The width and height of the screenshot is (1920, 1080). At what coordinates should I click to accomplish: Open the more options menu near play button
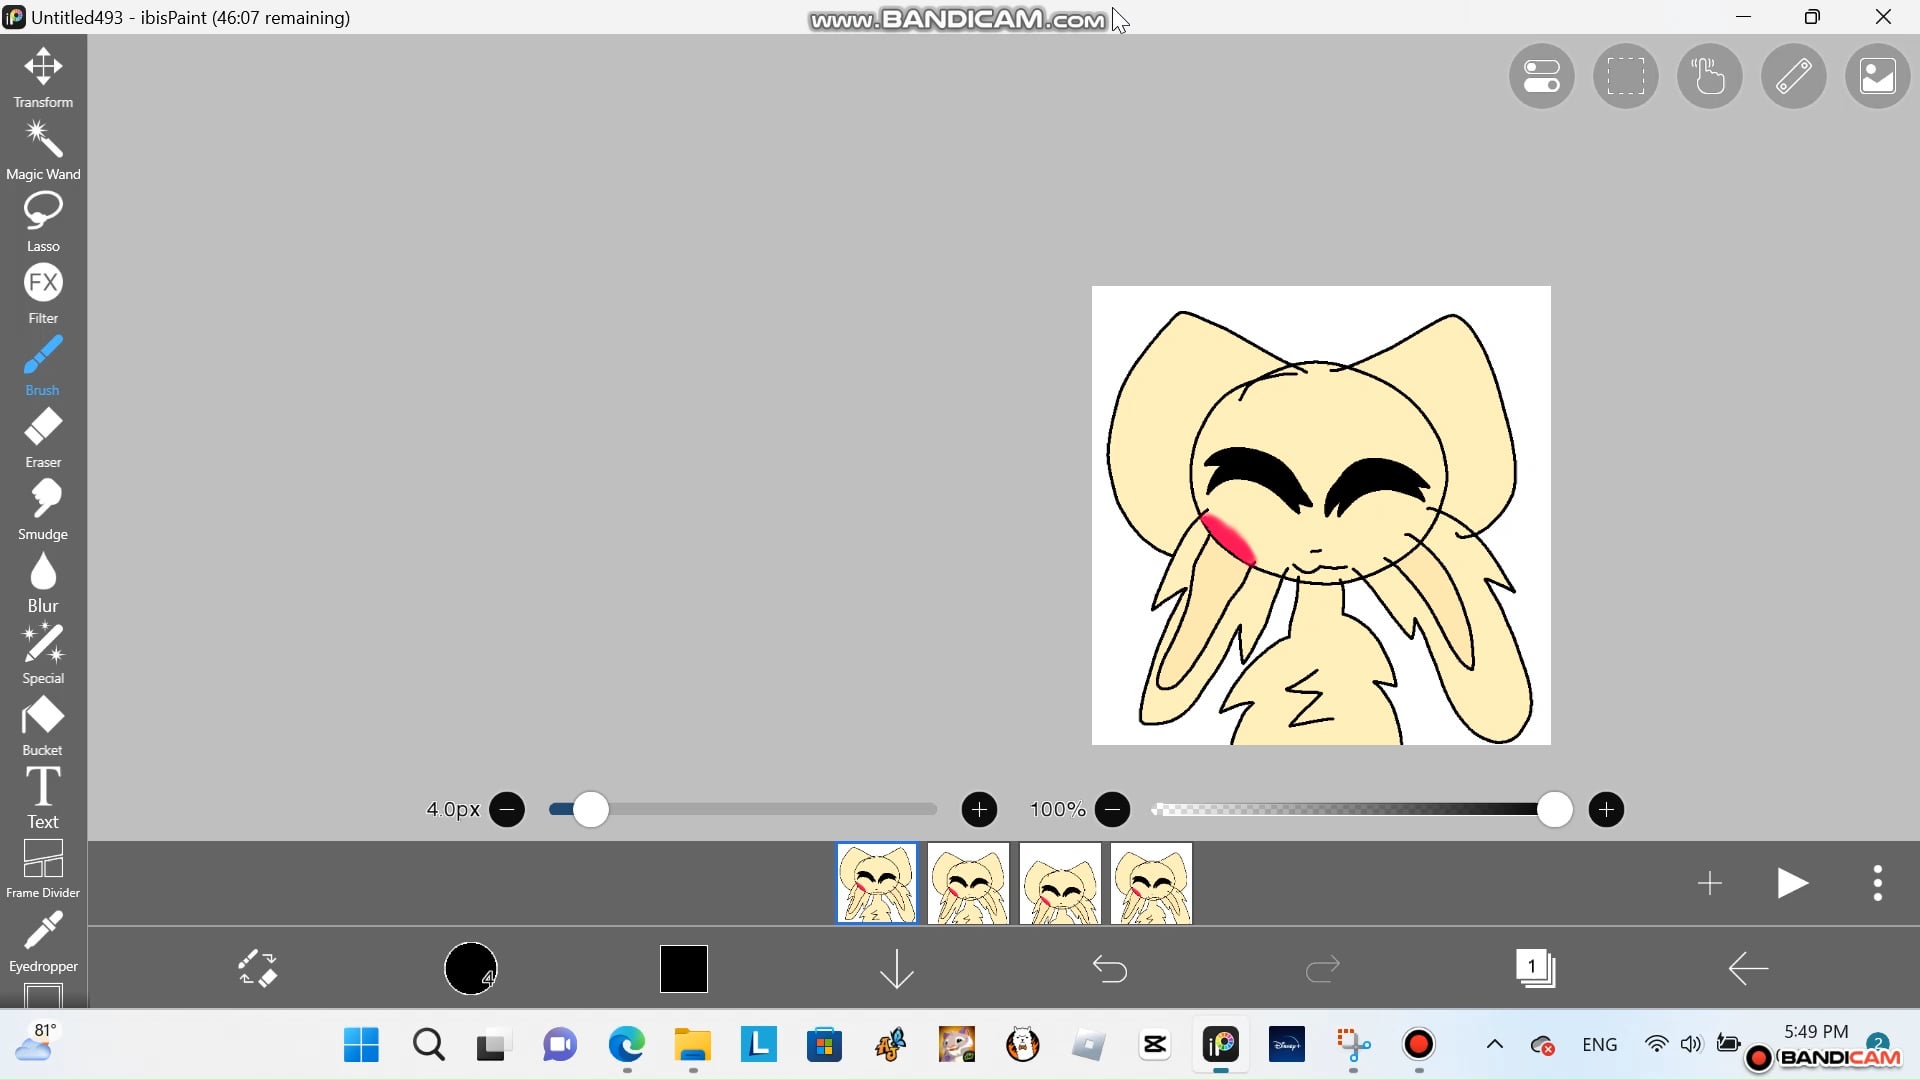pyautogui.click(x=1877, y=883)
